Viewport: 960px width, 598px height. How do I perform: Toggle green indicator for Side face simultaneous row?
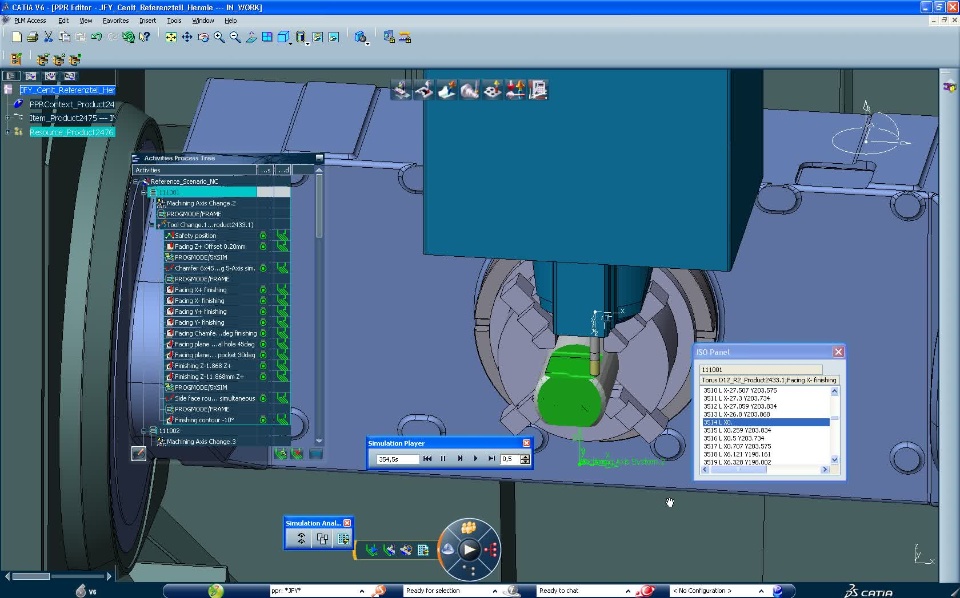(x=263, y=398)
